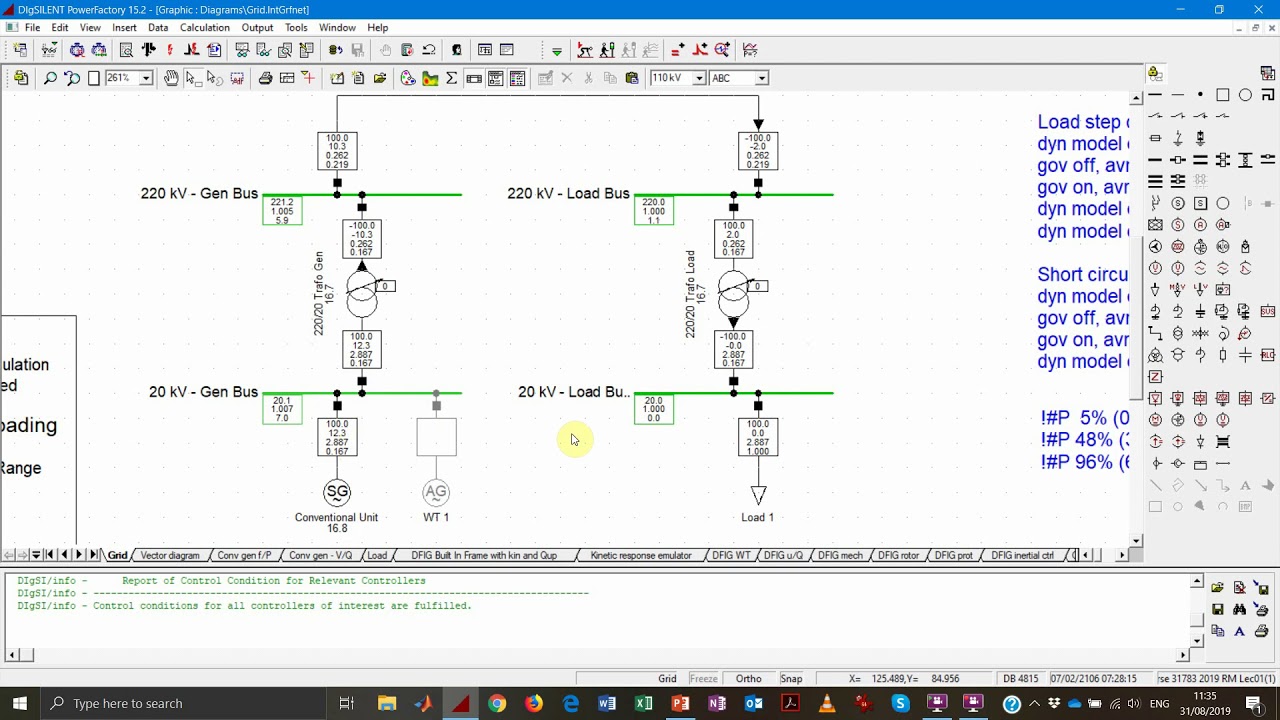Click the Windows Start button
This screenshot has height=720, width=1280.
click(x=20, y=703)
